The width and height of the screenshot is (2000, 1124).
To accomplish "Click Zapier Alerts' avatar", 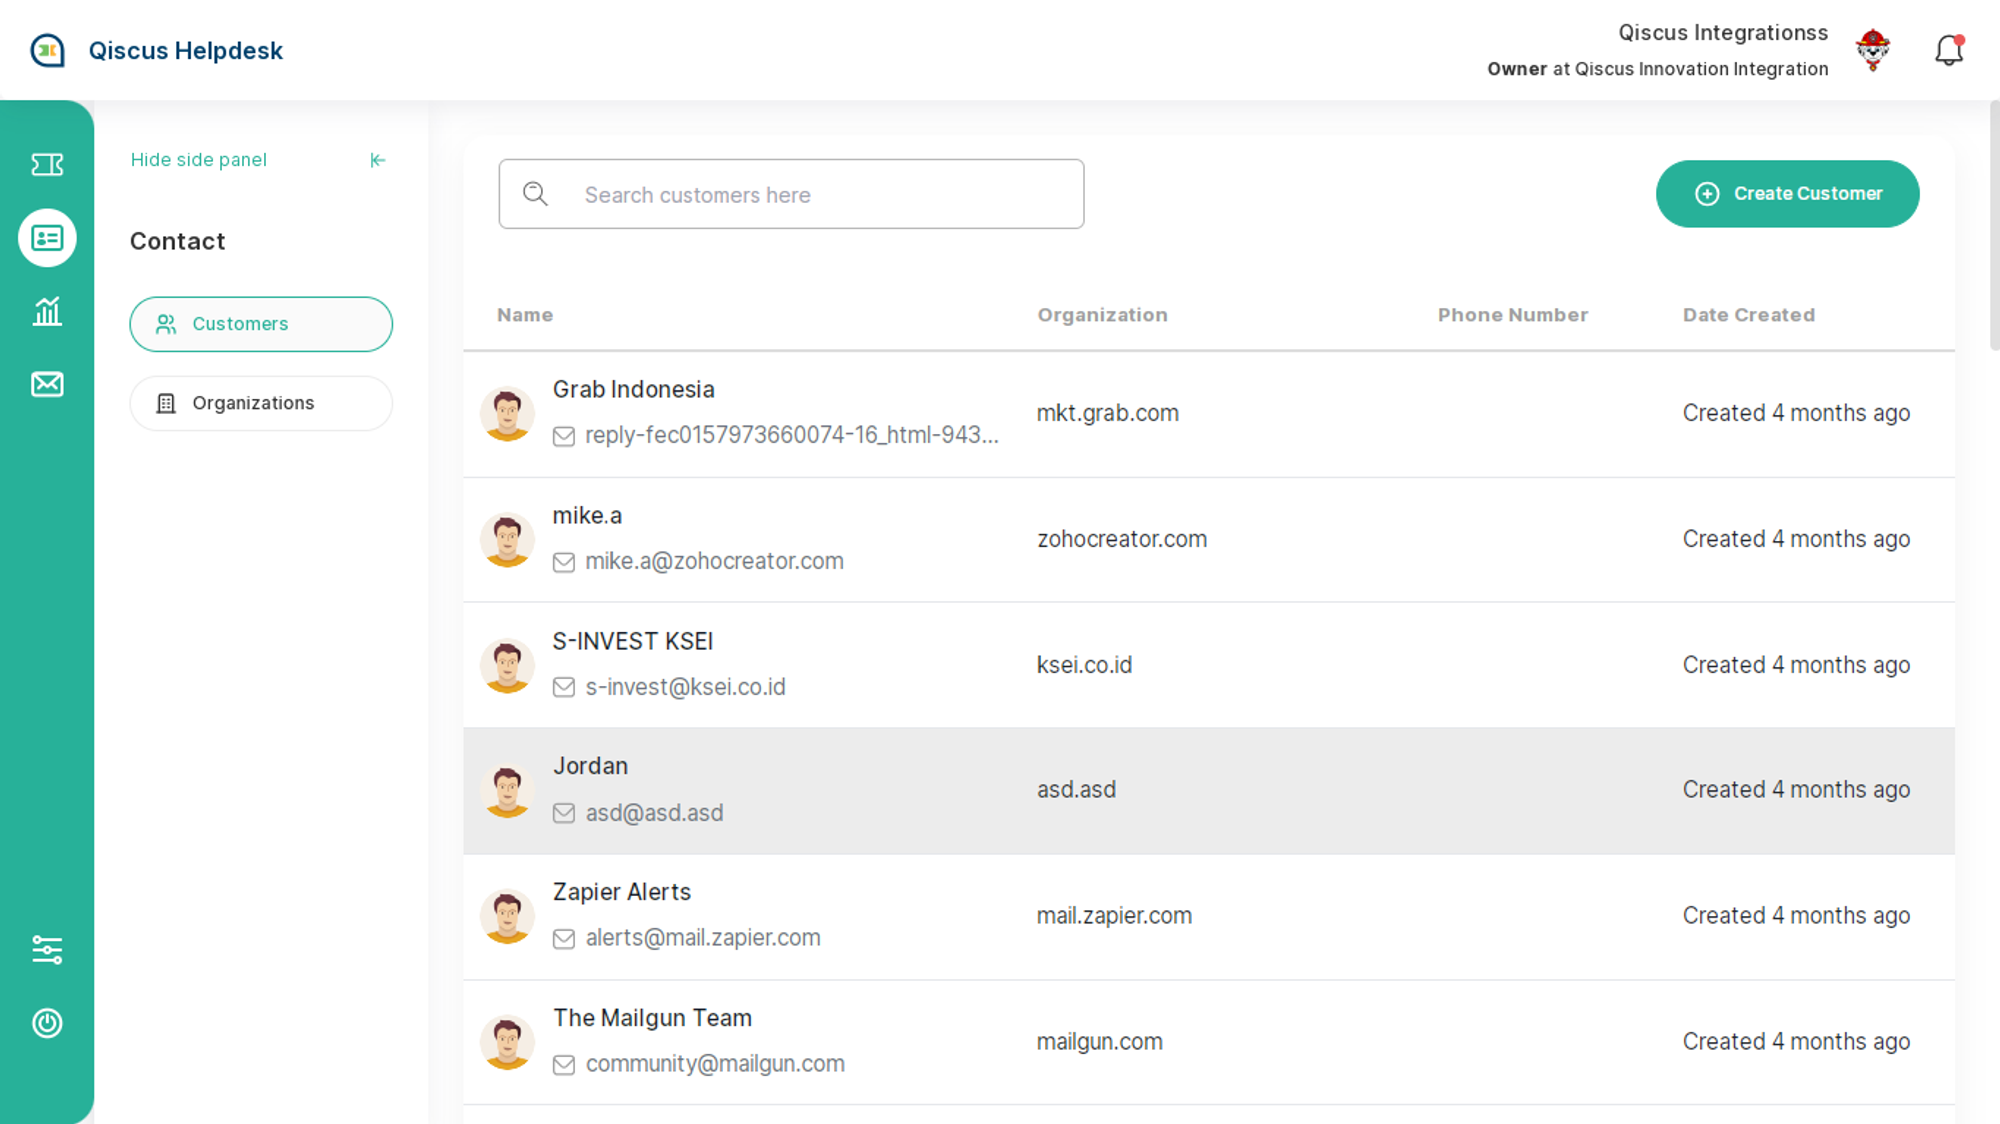I will click(x=507, y=917).
